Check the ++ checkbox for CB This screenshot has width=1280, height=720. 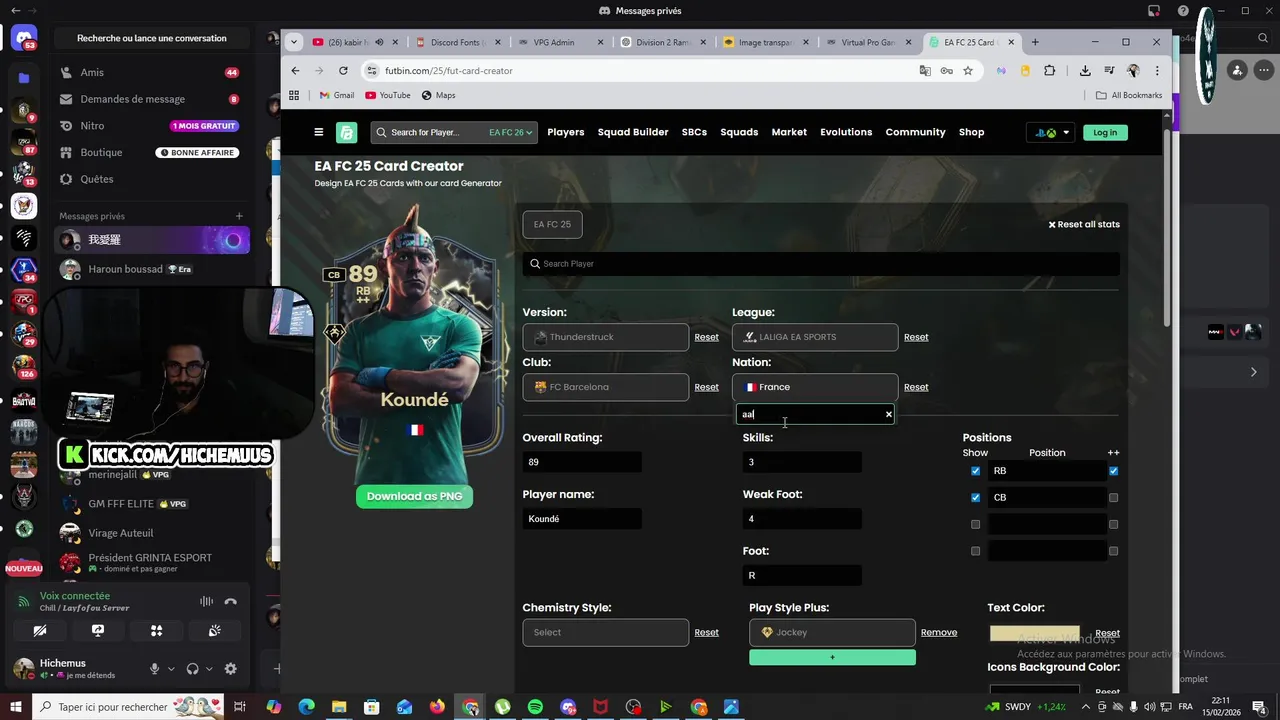1113,497
